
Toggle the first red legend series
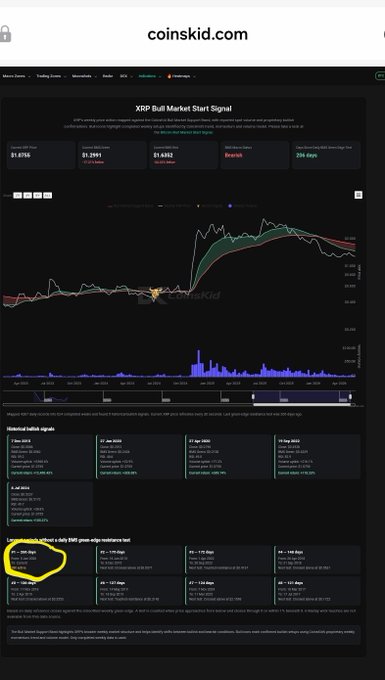coord(130,206)
